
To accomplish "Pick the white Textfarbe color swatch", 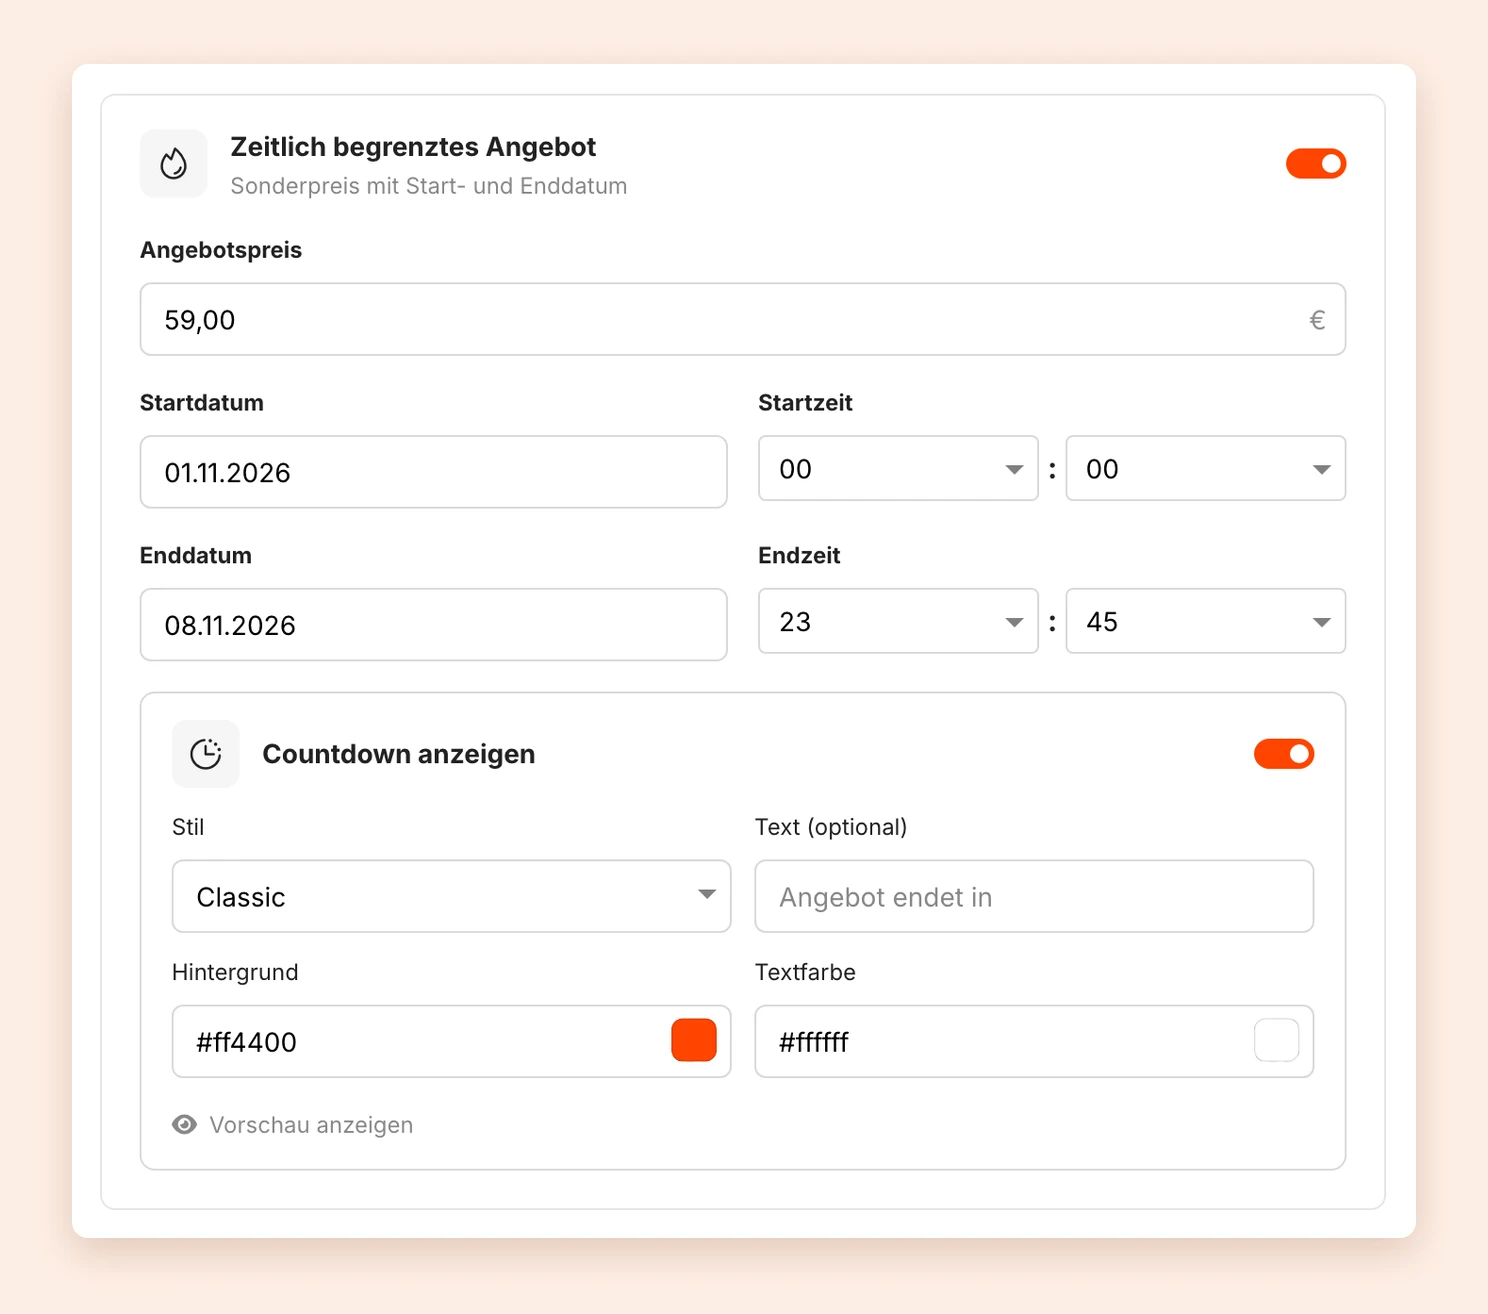I will pos(1277,1040).
